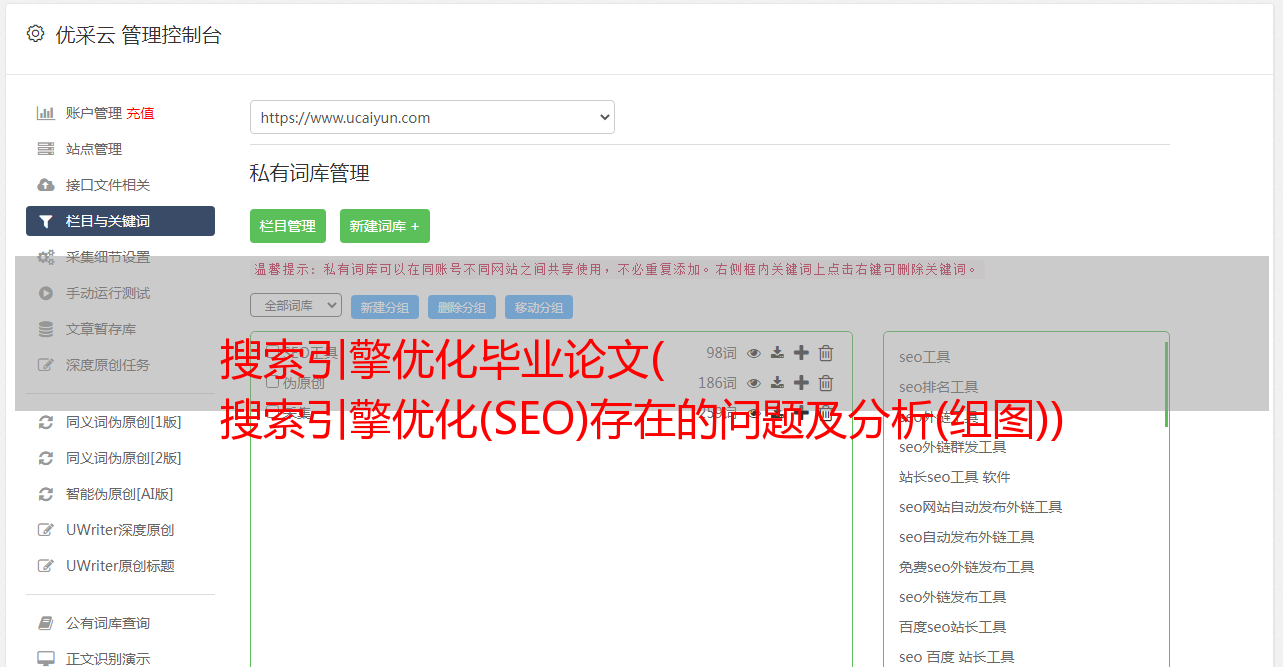The height and width of the screenshot is (667, 1283).
Task: Open 账户管理 in the sidebar
Action: (94, 113)
